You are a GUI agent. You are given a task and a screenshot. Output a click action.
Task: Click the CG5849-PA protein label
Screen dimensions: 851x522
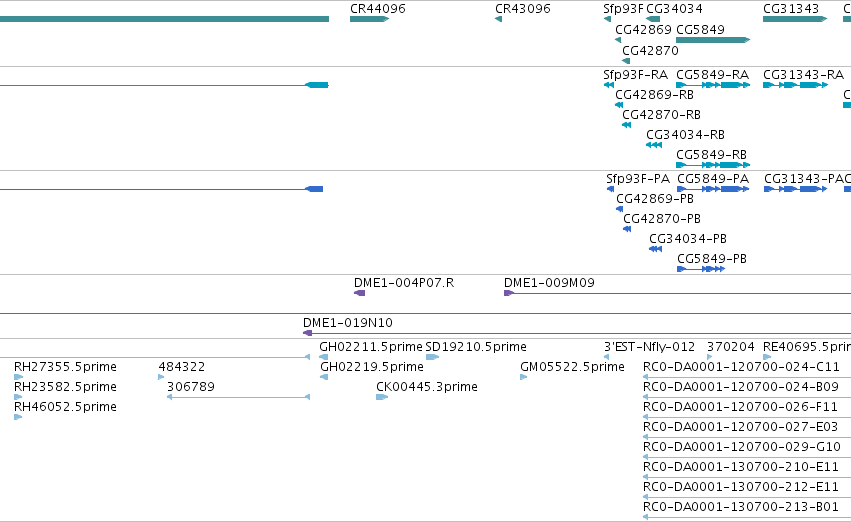tap(713, 179)
